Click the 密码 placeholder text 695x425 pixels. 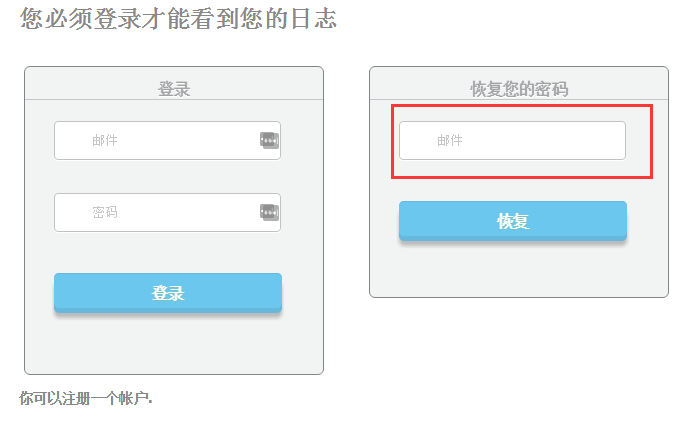(105, 212)
